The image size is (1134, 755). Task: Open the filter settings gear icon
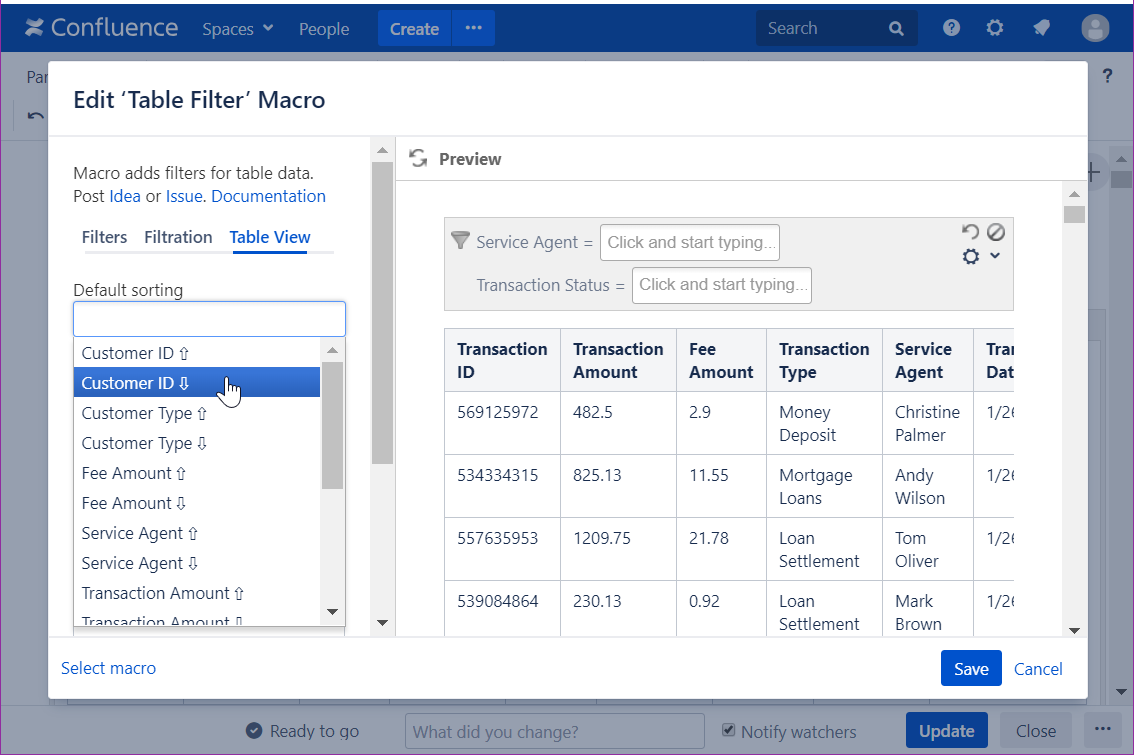971,257
